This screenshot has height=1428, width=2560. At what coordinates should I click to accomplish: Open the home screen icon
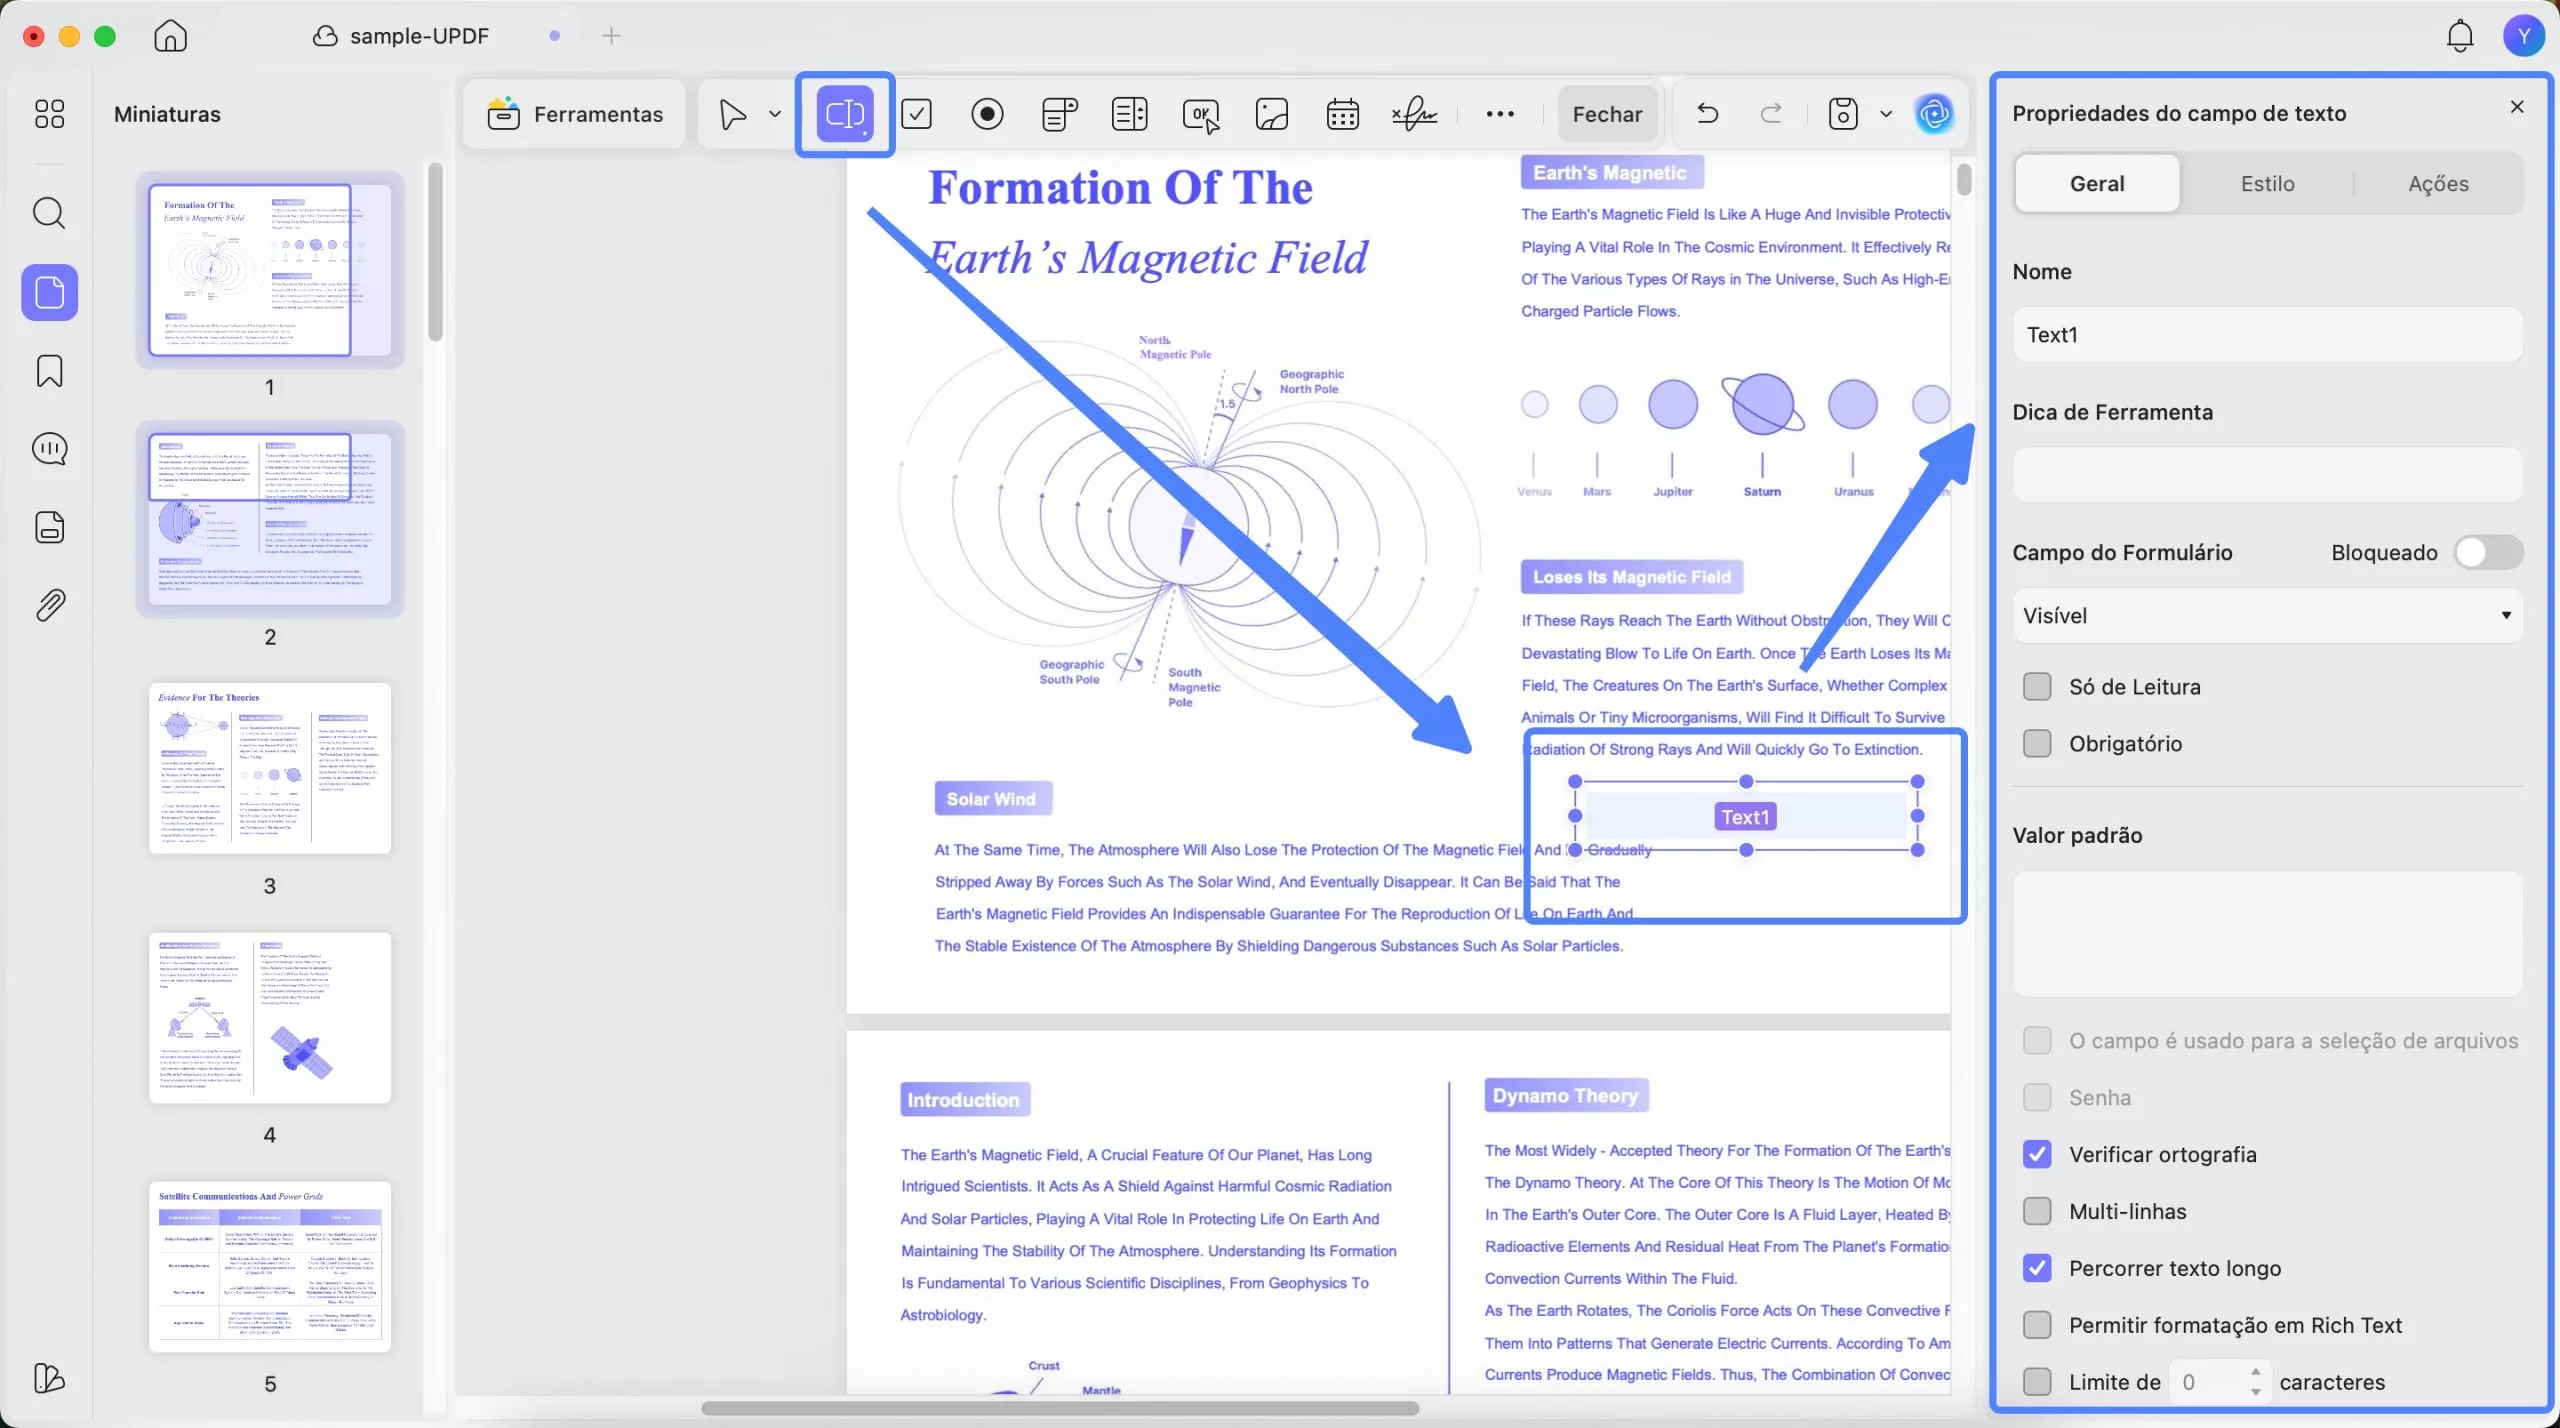[171, 36]
